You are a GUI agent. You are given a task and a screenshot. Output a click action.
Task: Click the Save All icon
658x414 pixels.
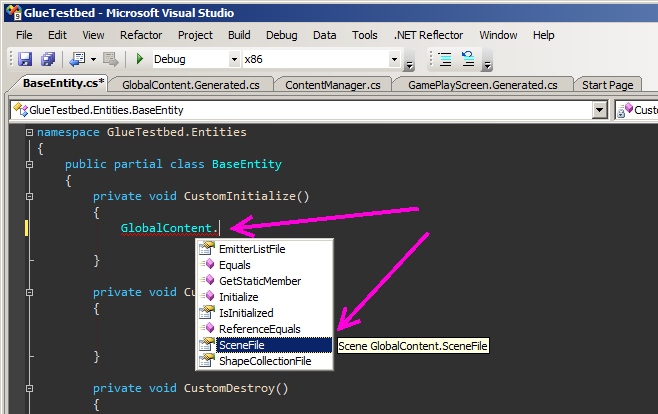(x=48, y=59)
